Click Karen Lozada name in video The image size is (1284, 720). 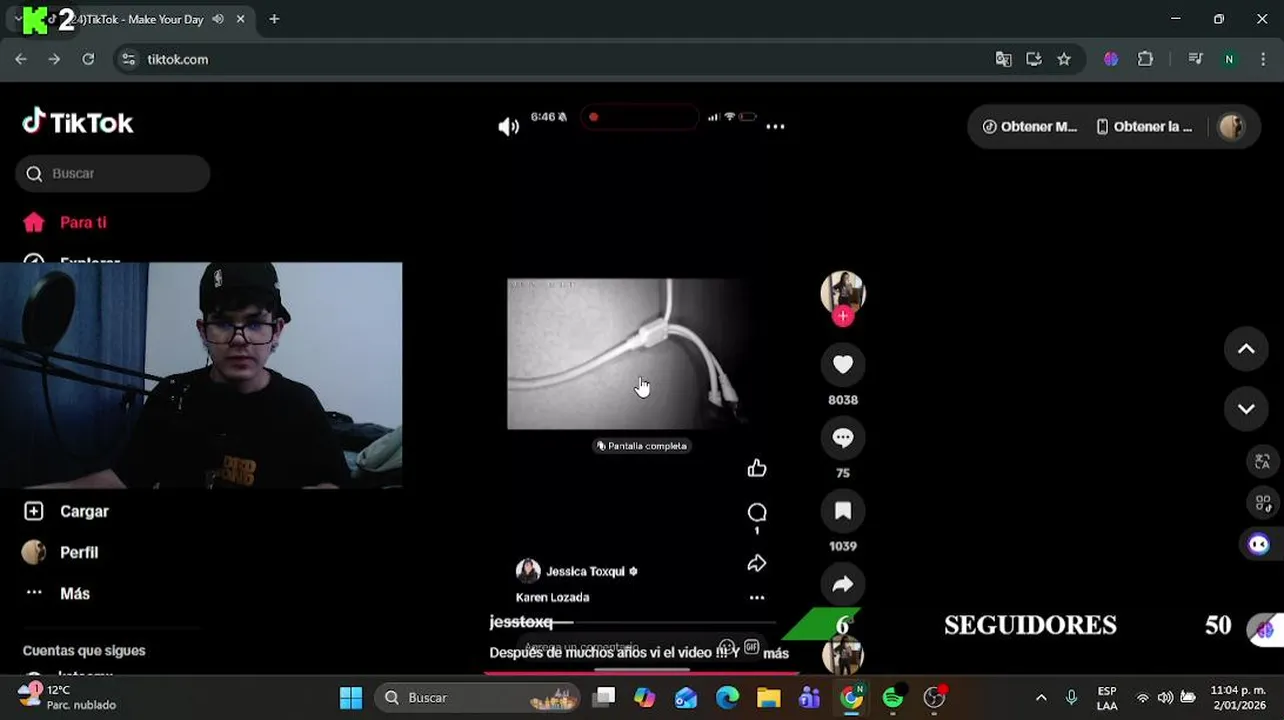(552, 597)
